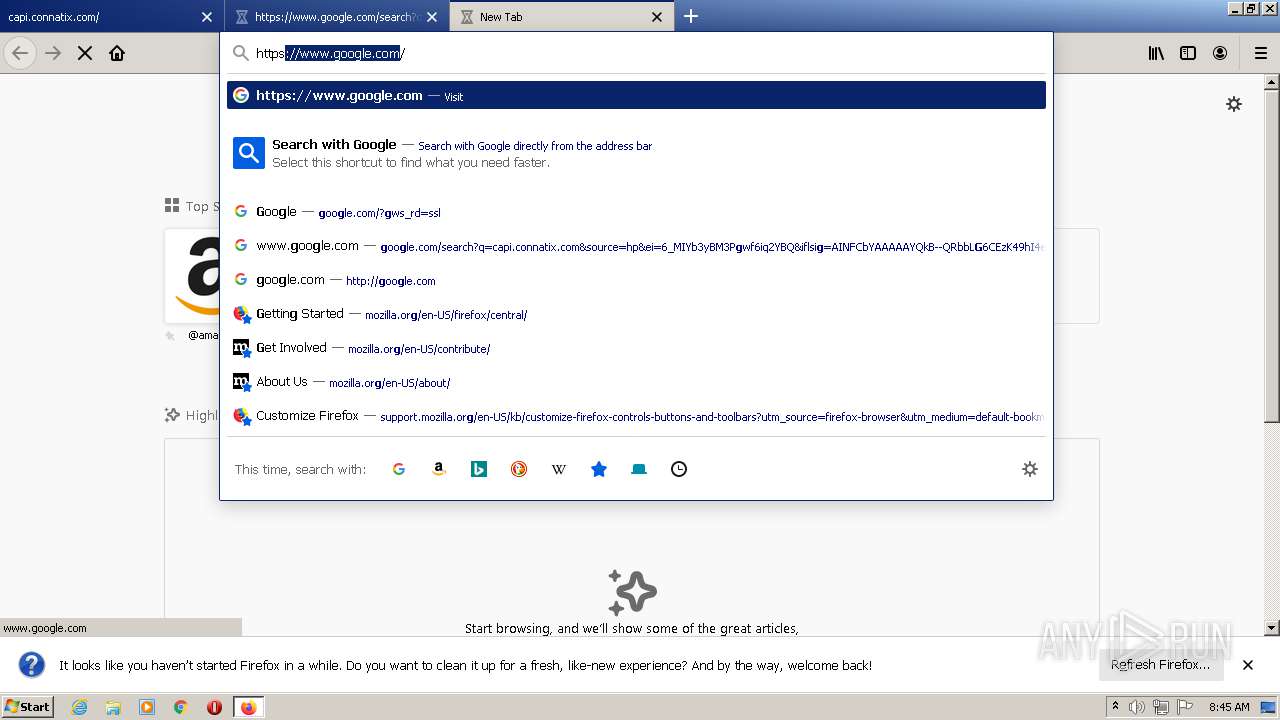Search this time with Bing icon
The image size is (1280, 720).
pyautogui.click(x=479, y=469)
